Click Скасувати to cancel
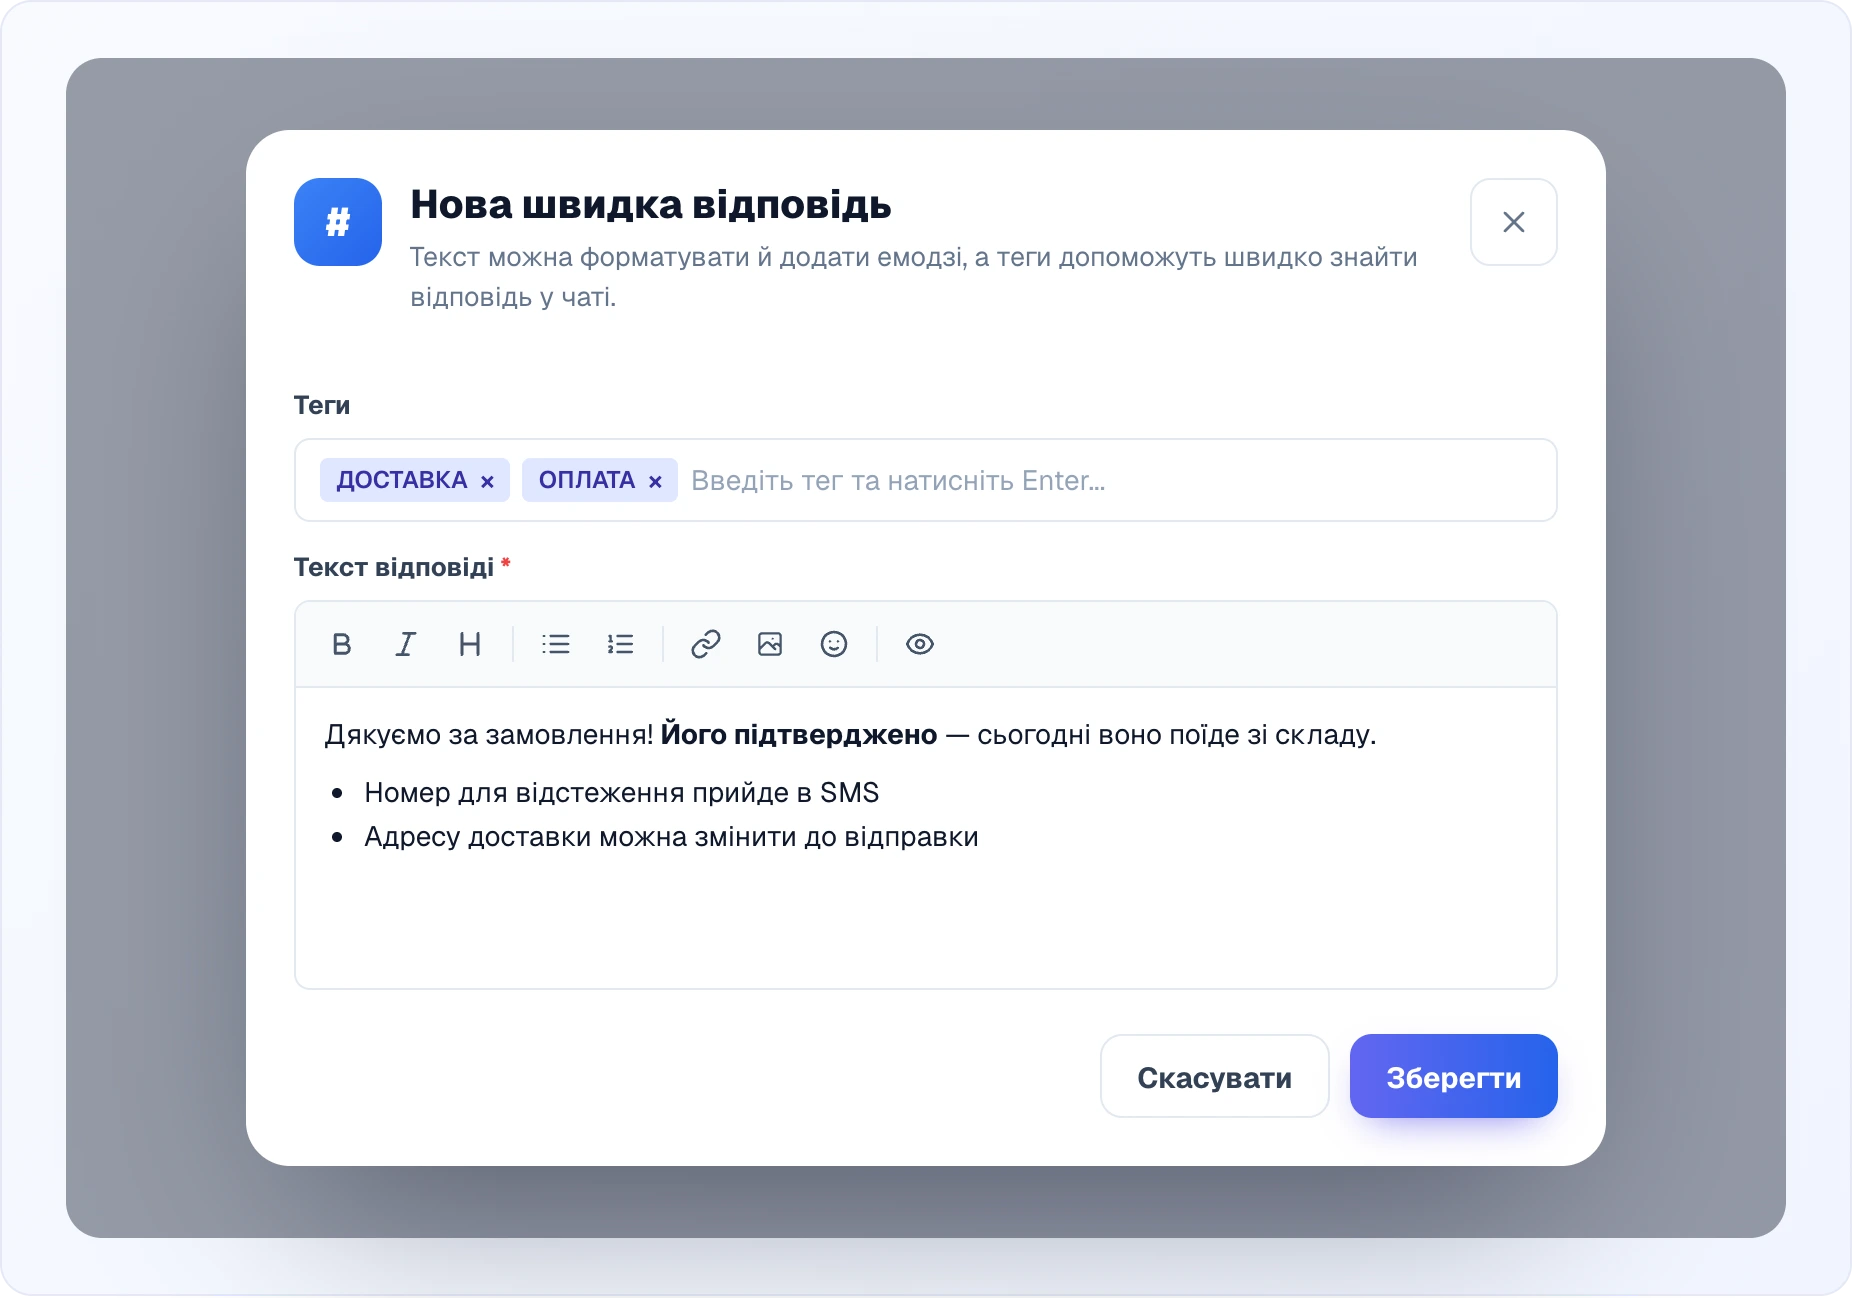Screen dimensions: 1852x1298 pos(1215,1076)
